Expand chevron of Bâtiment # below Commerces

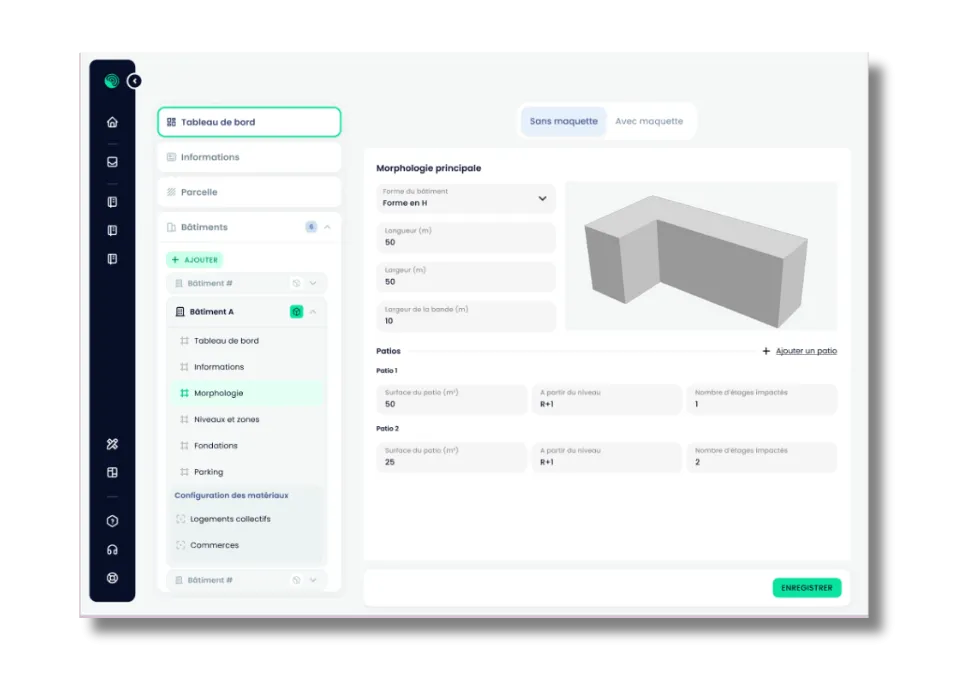(x=313, y=580)
